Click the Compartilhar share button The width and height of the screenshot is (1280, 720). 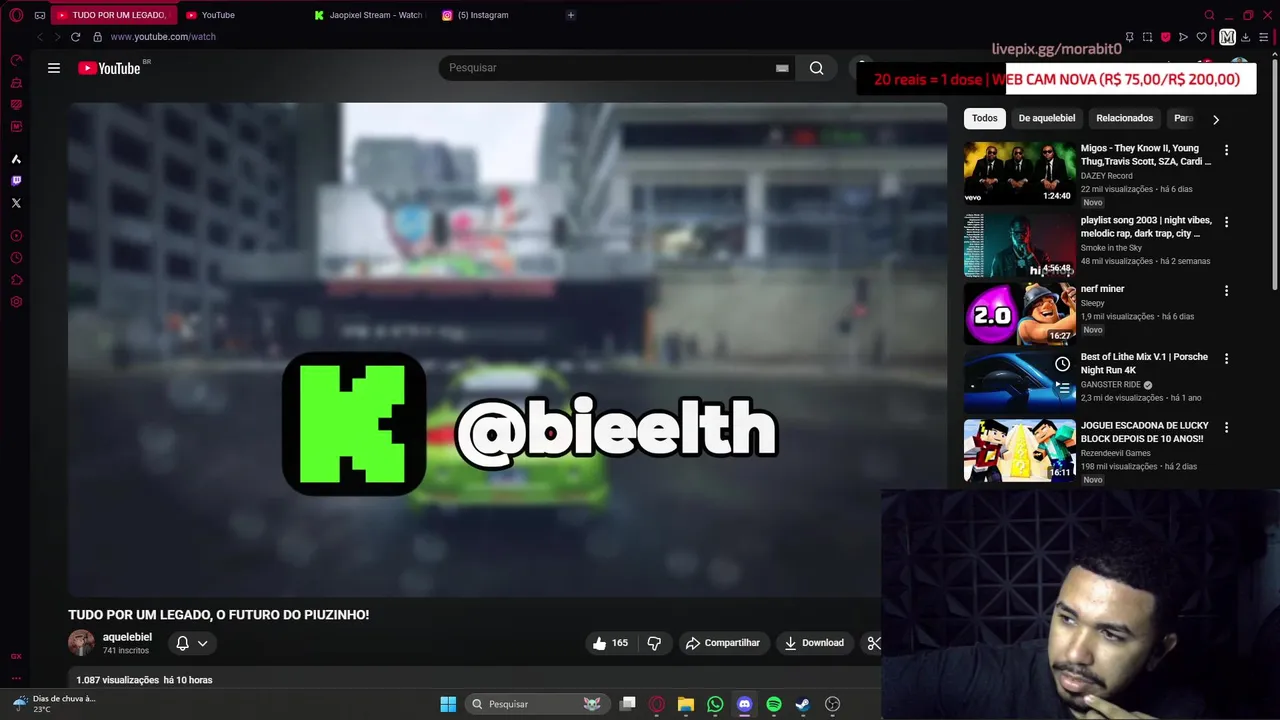click(x=723, y=643)
